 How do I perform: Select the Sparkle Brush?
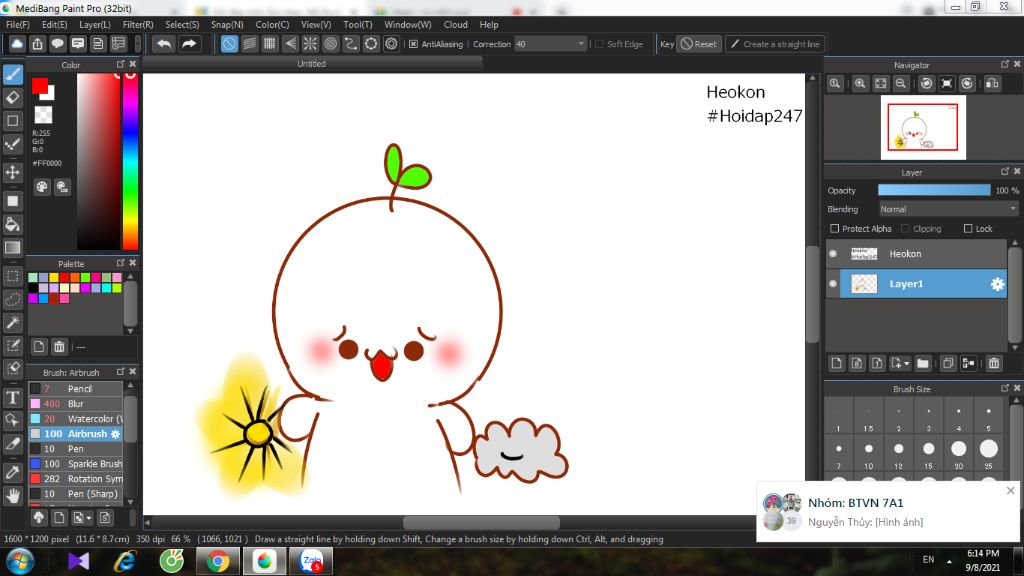(x=75, y=464)
